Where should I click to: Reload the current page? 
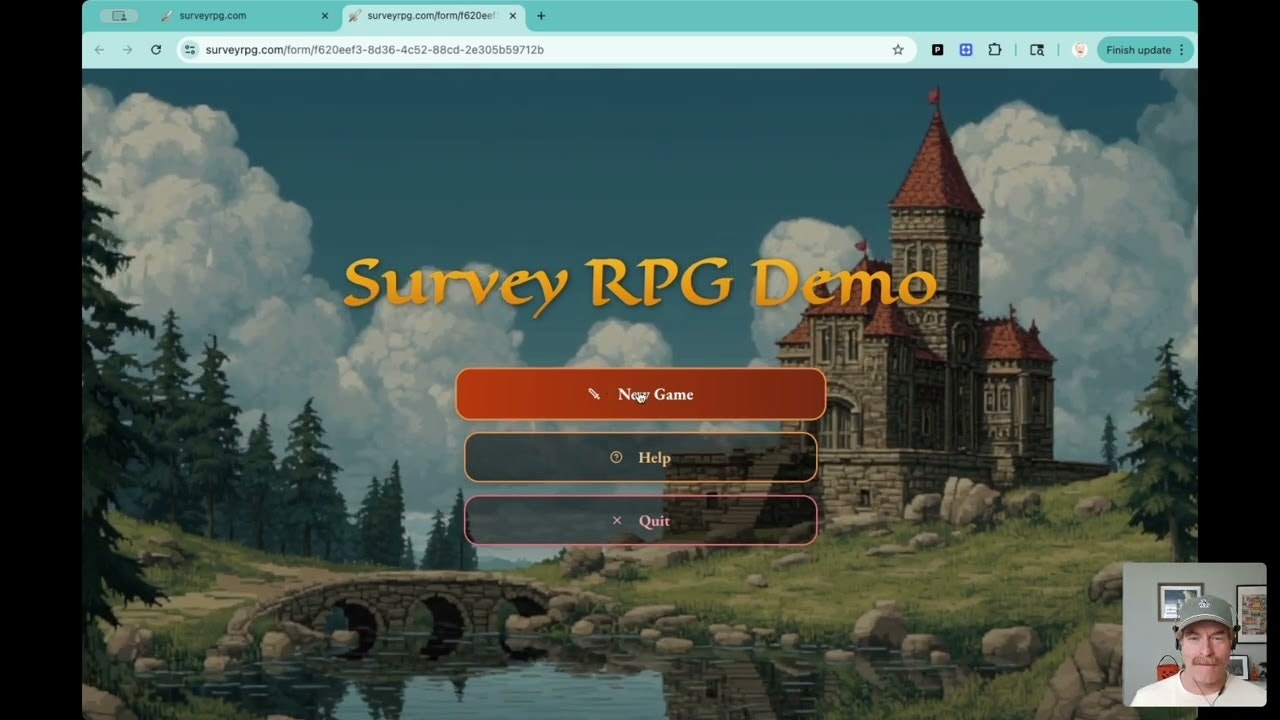pos(156,49)
